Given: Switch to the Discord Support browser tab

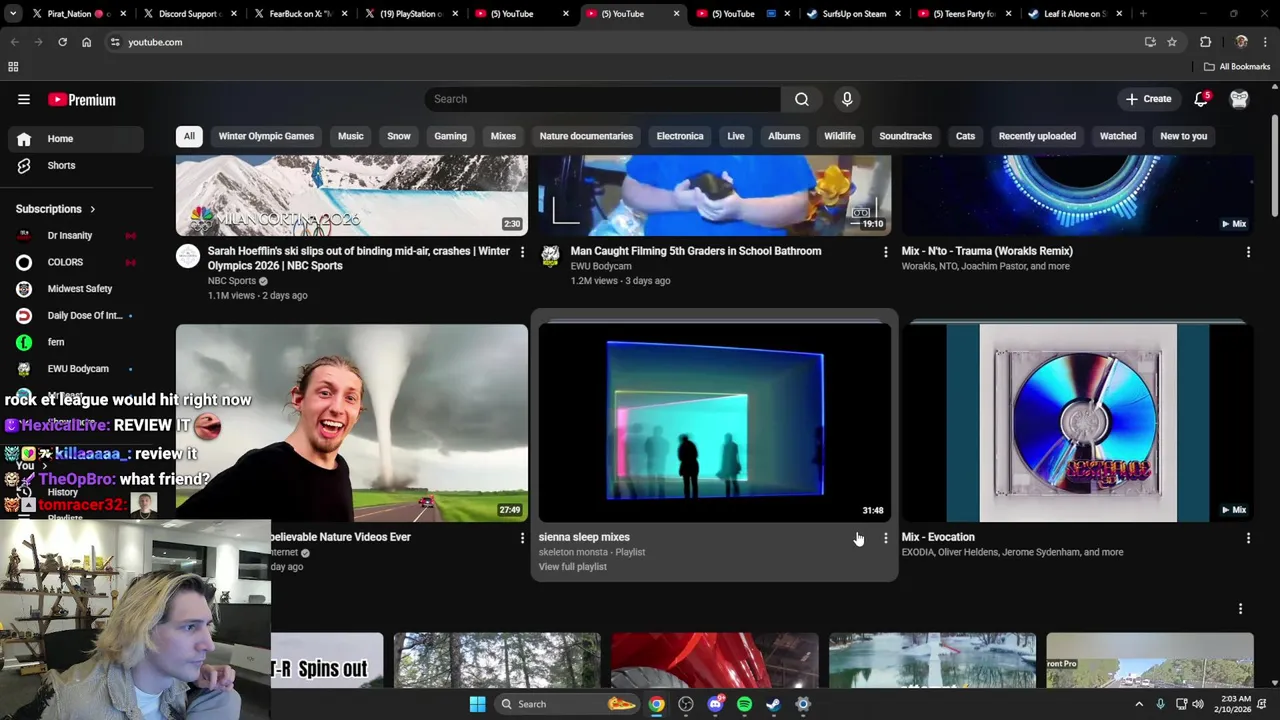Looking at the screenshot, I should coord(190,14).
